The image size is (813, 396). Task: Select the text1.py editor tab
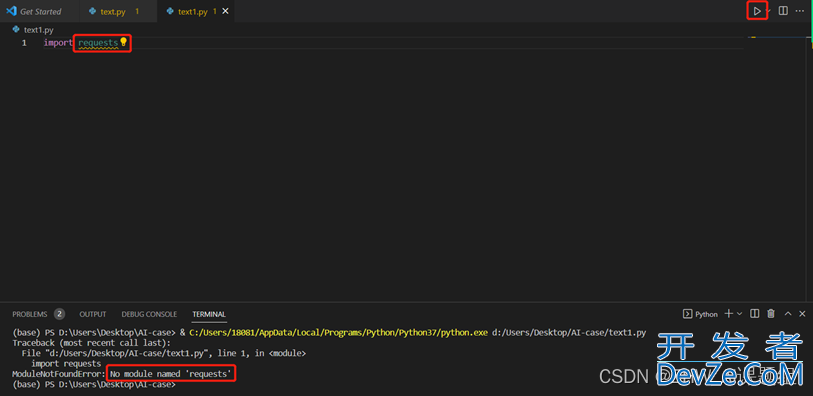(195, 11)
